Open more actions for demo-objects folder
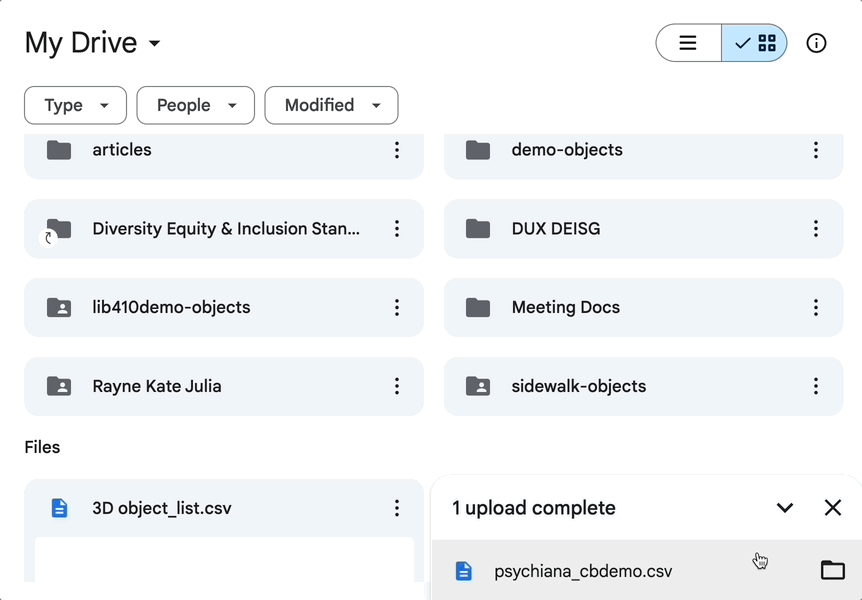 [x=815, y=150]
